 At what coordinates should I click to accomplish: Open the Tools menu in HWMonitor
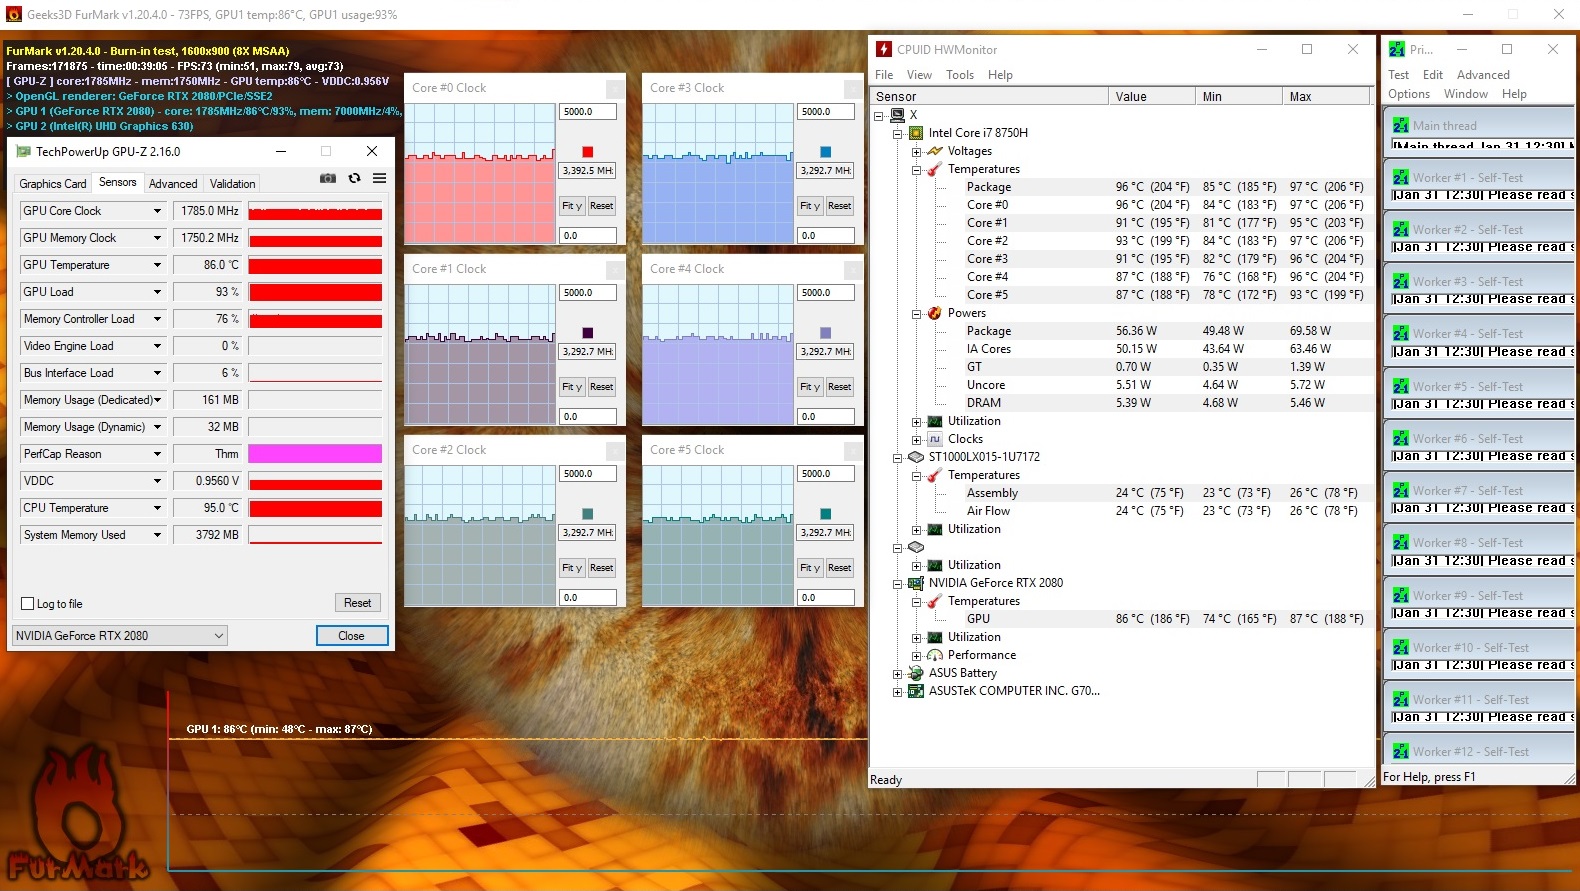[x=960, y=75]
